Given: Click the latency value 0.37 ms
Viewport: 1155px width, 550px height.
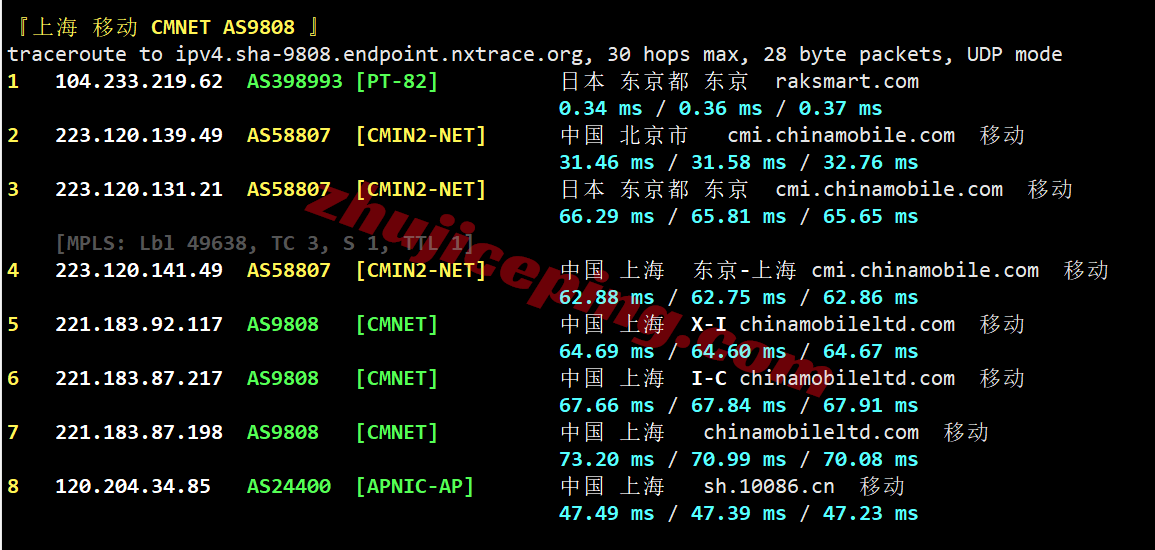Looking at the screenshot, I should pyautogui.click(x=840, y=108).
